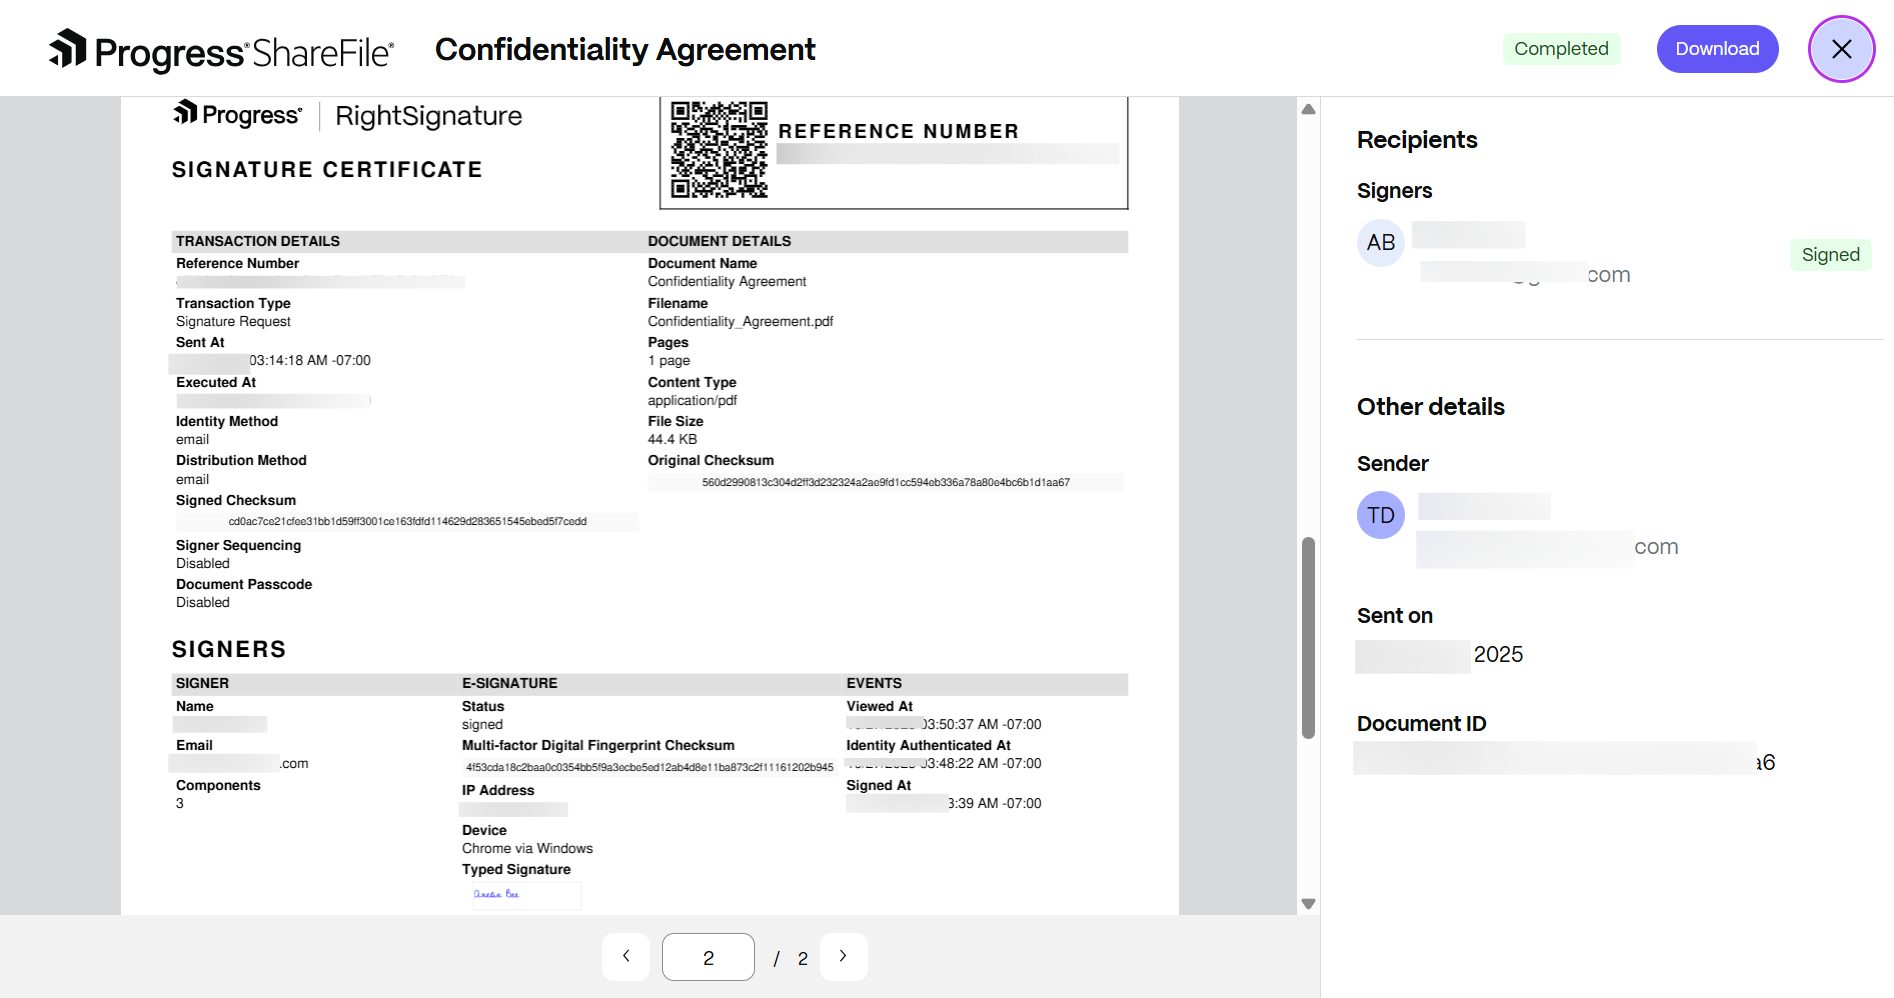Open the document with the Download button
Viewport: 1894px width, 998px height.
pos(1717,48)
